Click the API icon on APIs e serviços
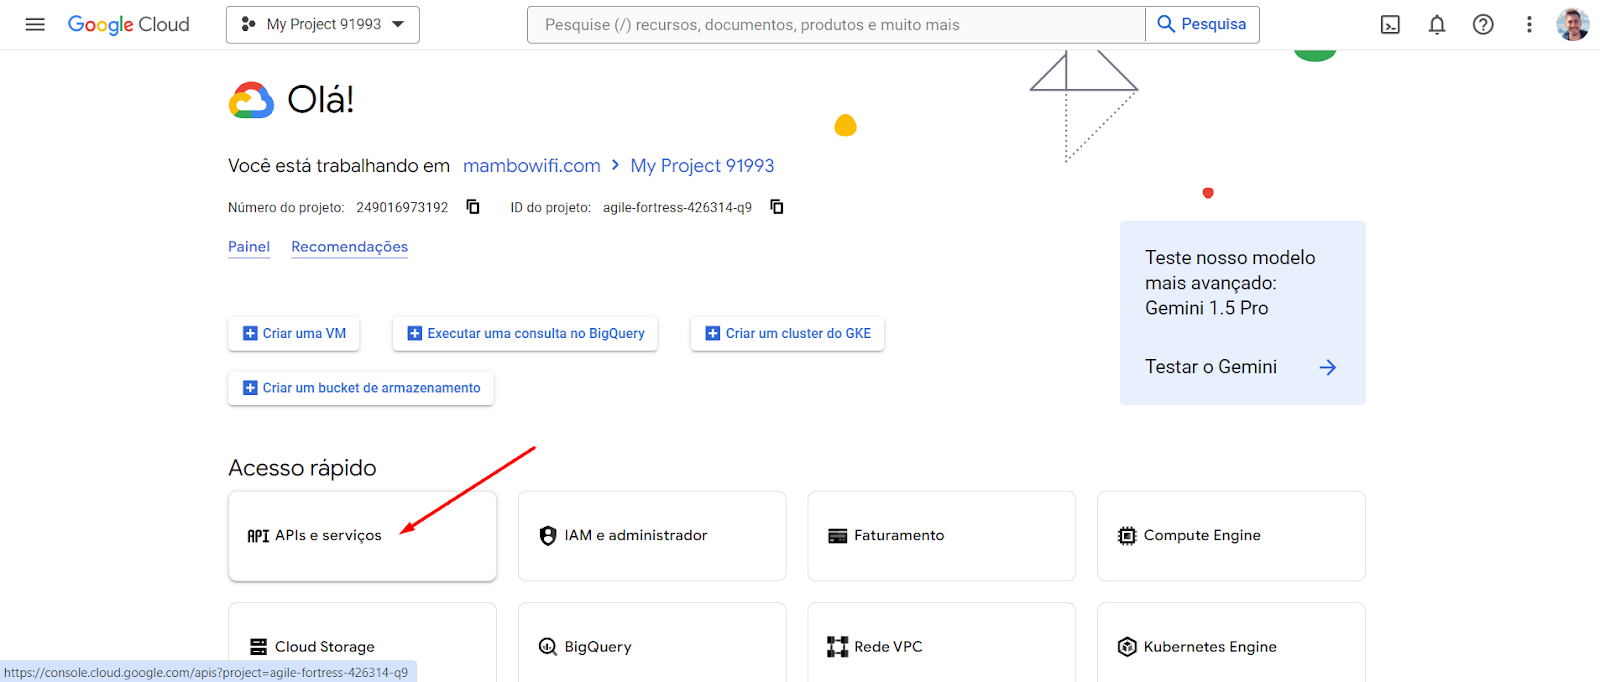Viewport: 1600px width, 682px height. (258, 536)
